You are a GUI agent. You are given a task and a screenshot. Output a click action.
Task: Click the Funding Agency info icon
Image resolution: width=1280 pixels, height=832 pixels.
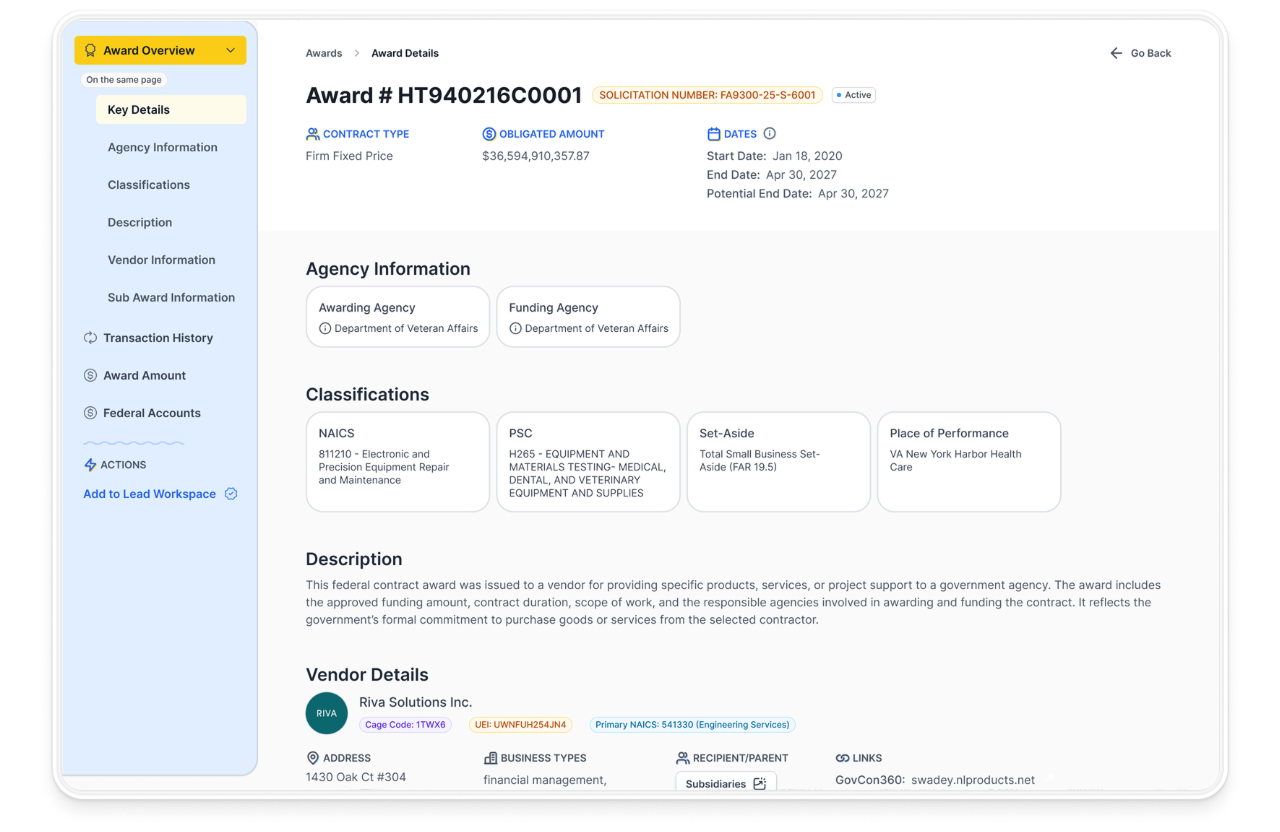515,329
